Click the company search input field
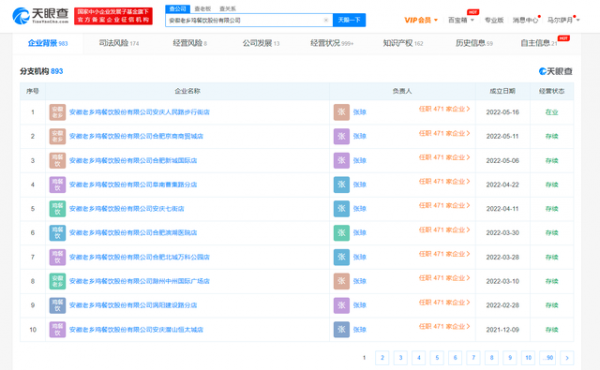 [245, 20]
